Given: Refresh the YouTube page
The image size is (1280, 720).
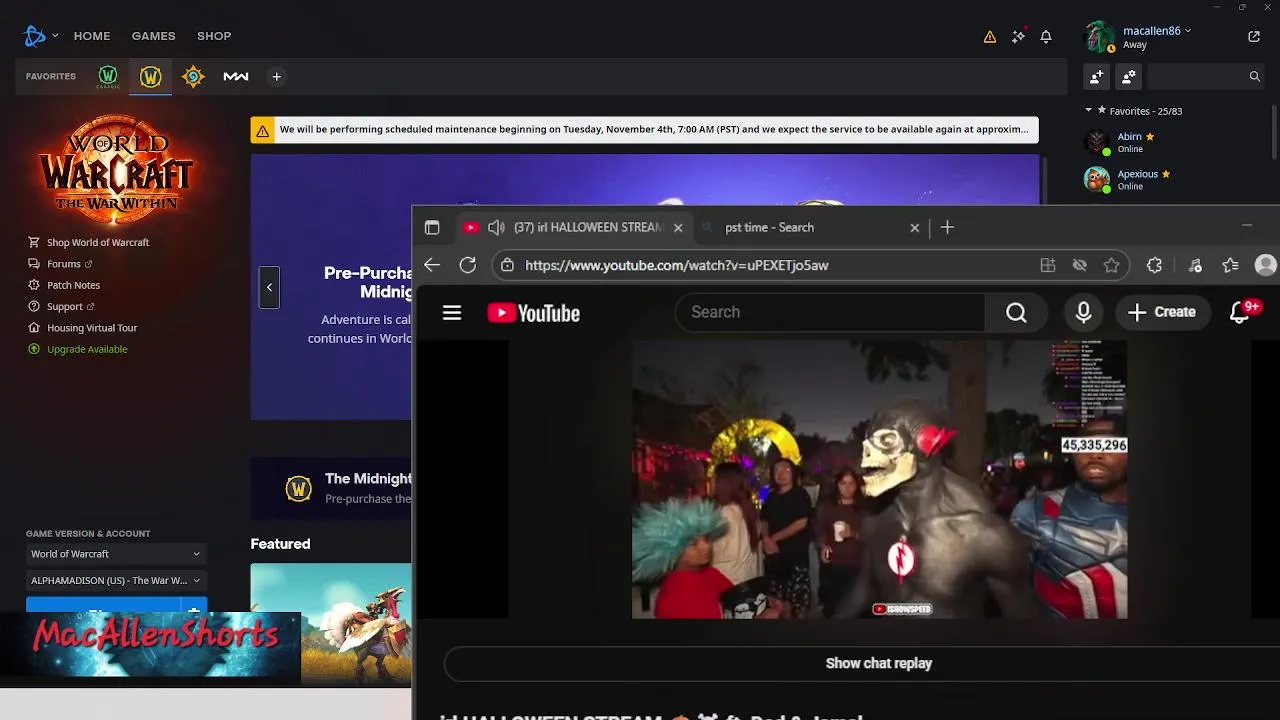Looking at the screenshot, I should pos(468,265).
